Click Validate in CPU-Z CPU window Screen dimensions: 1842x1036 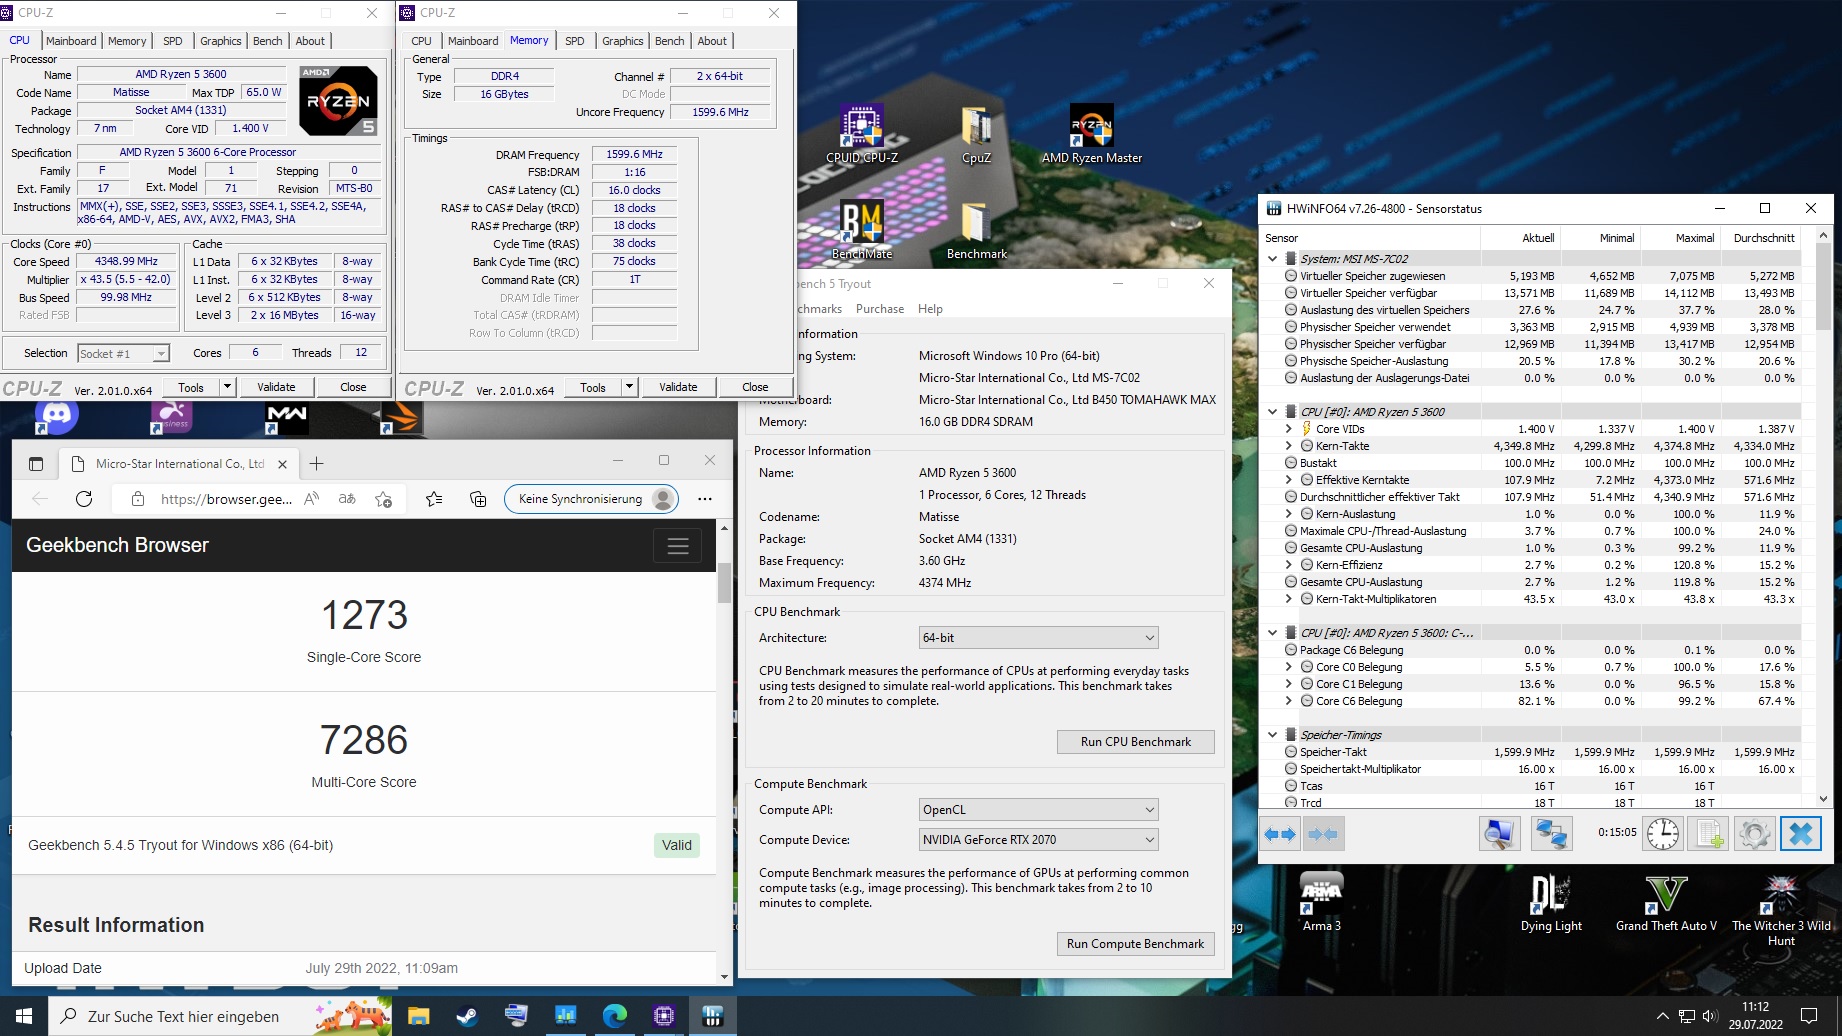tap(276, 387)
